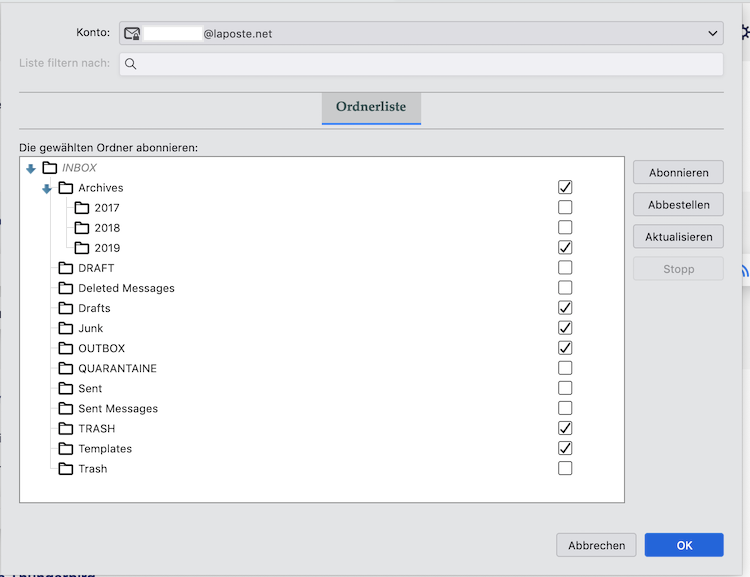Click the Templates folder icon
This screenshot has width=750, height=577.
66,448
